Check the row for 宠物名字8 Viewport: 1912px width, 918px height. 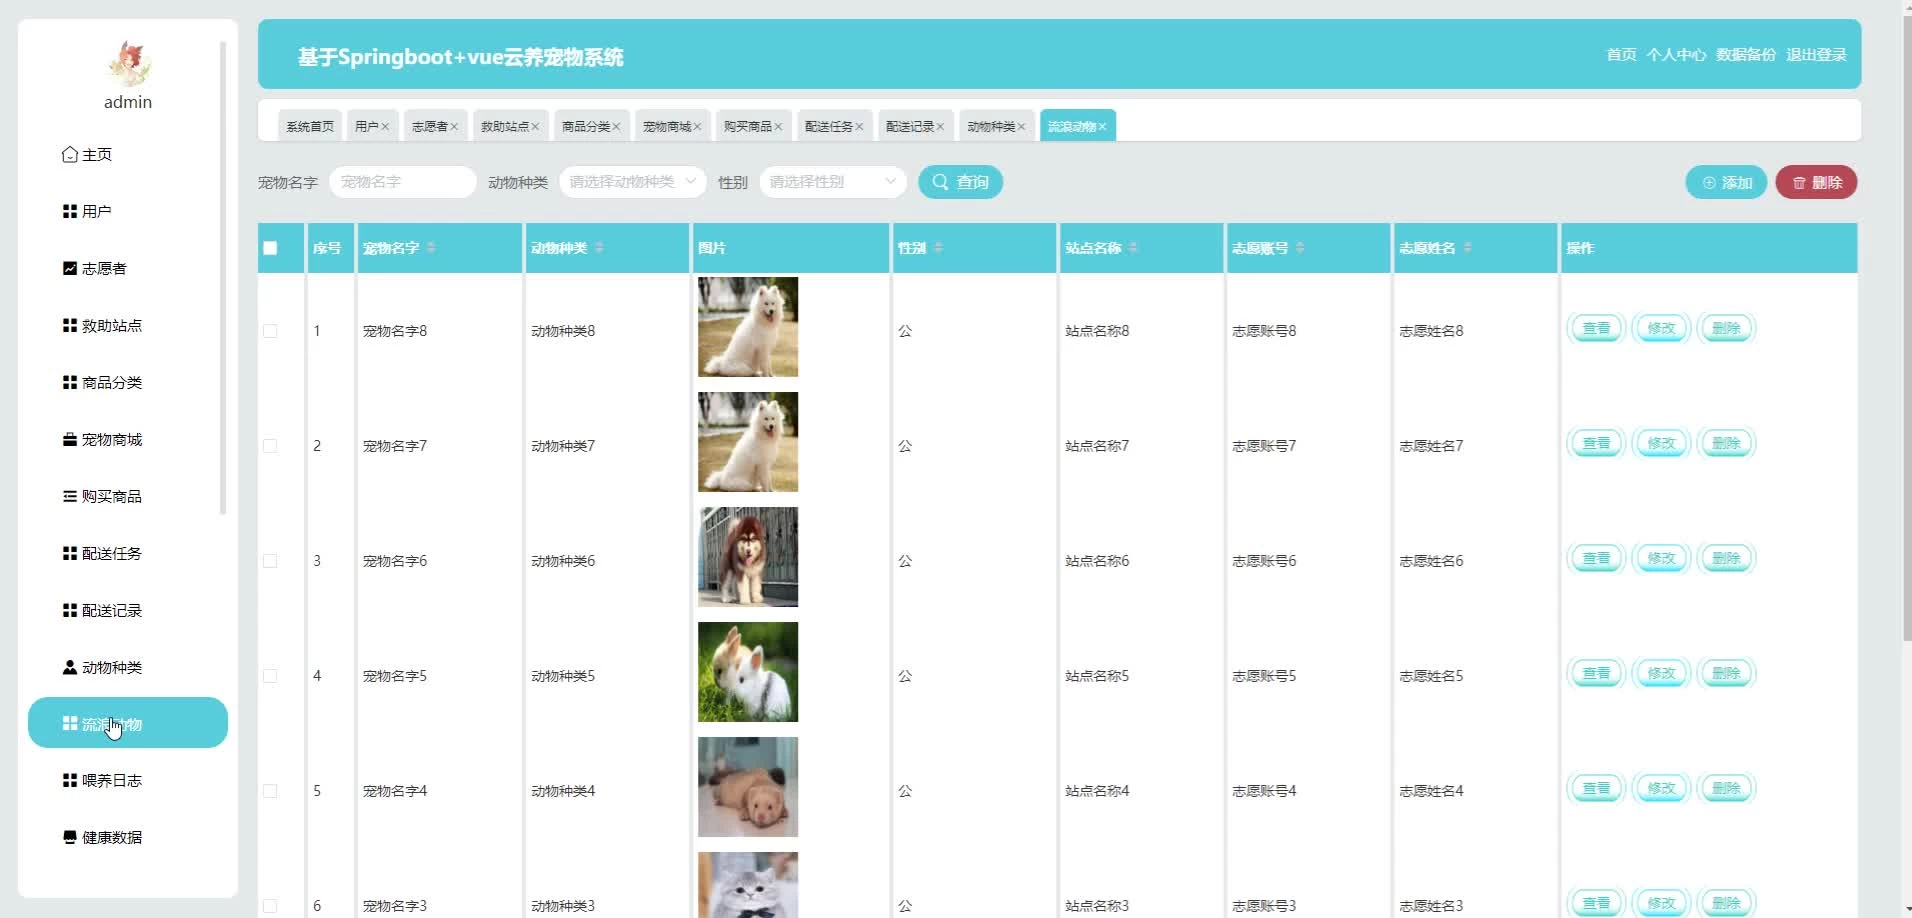click(270, 331)
